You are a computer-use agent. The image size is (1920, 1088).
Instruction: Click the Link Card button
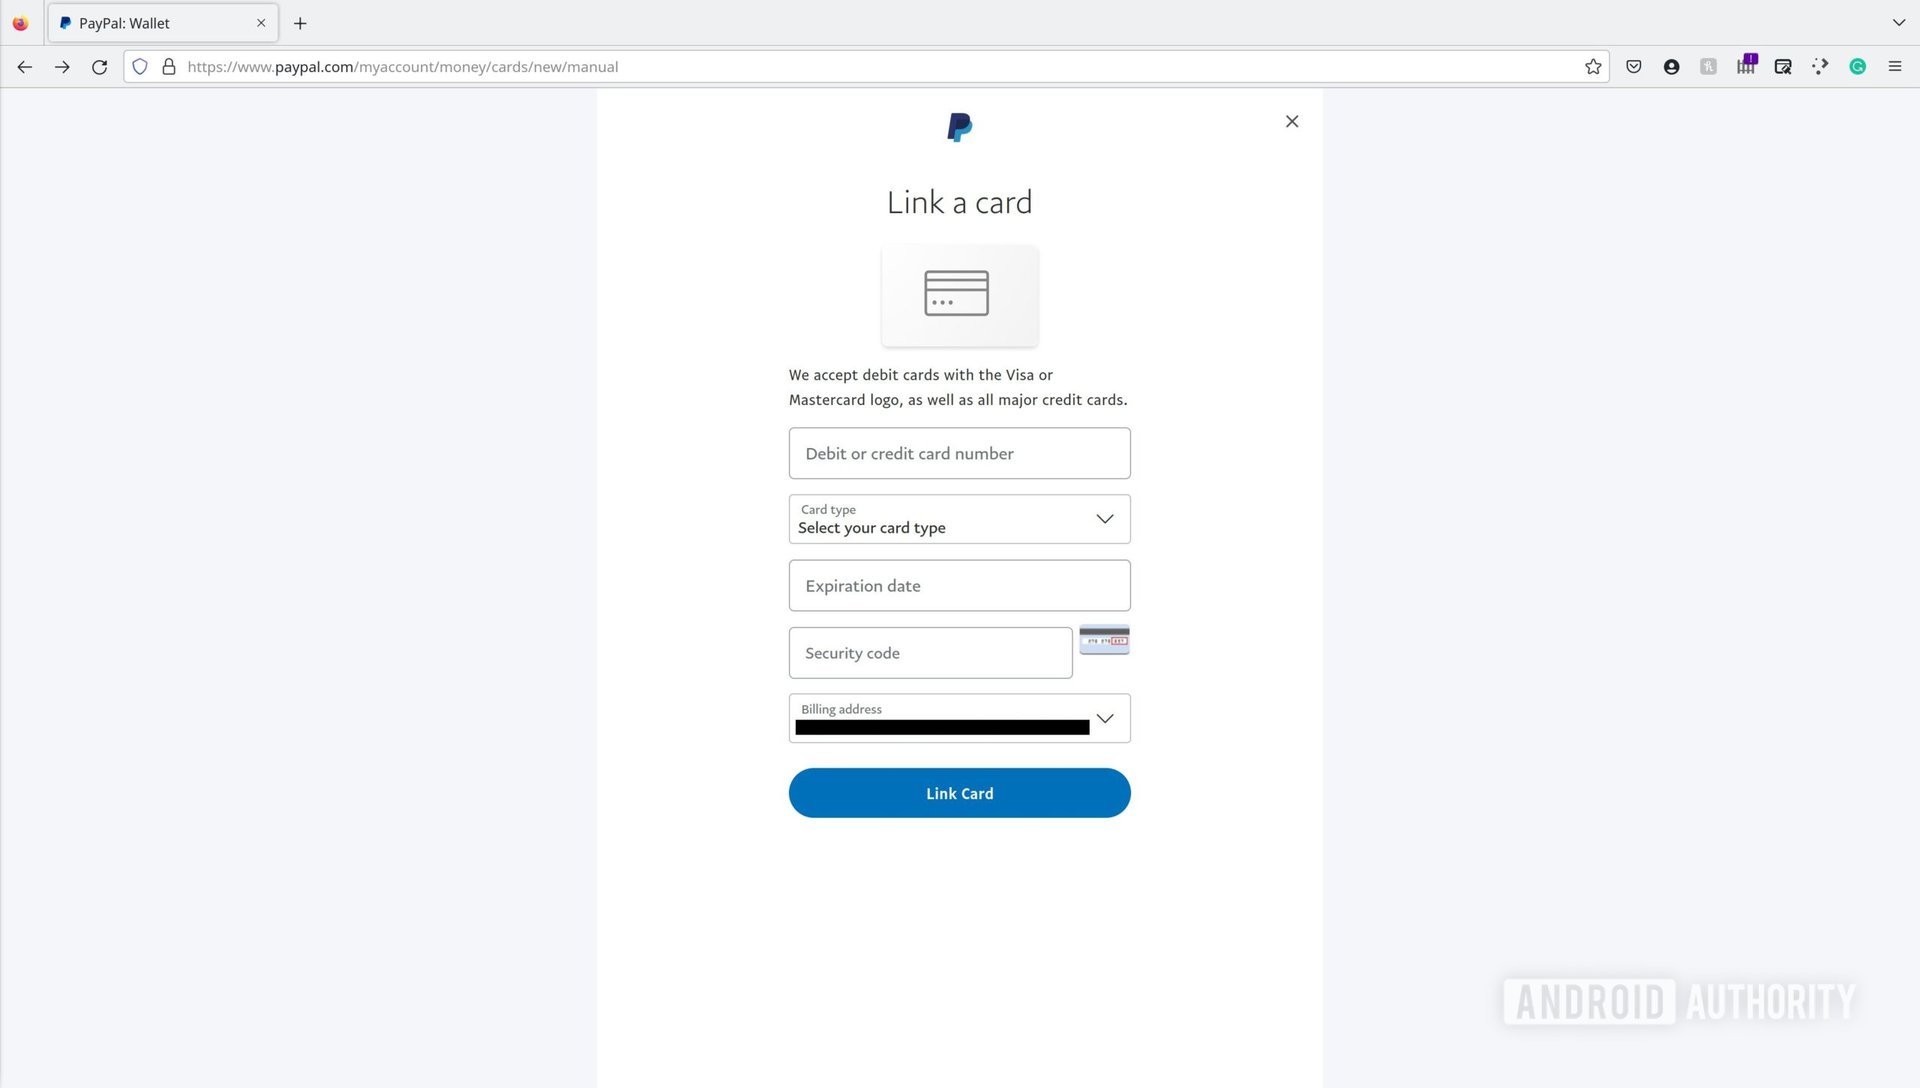click(x=960, y=793)
